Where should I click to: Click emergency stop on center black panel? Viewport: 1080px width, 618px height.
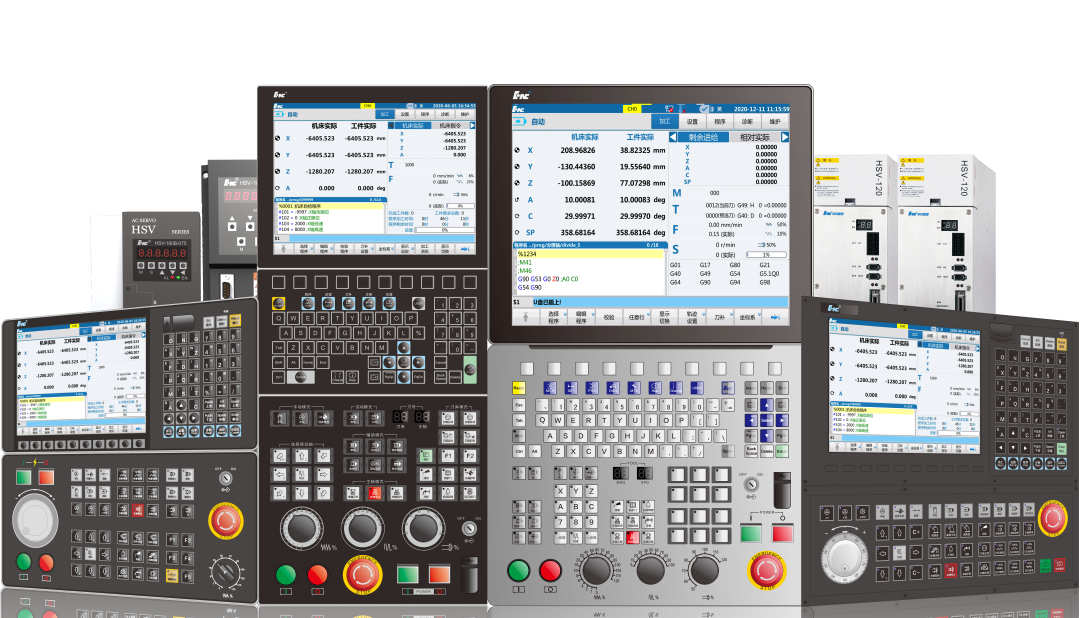(362, 575)
